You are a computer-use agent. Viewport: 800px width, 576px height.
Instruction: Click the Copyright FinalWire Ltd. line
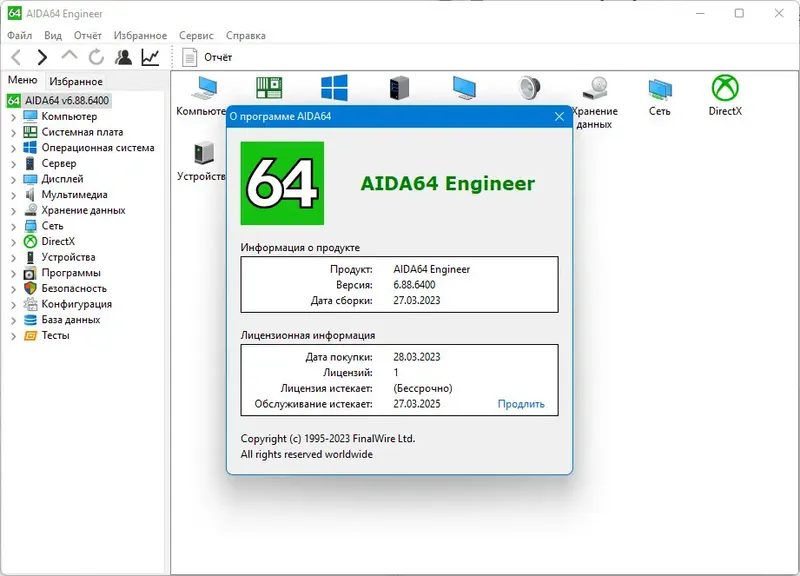(x=328, y=439)
